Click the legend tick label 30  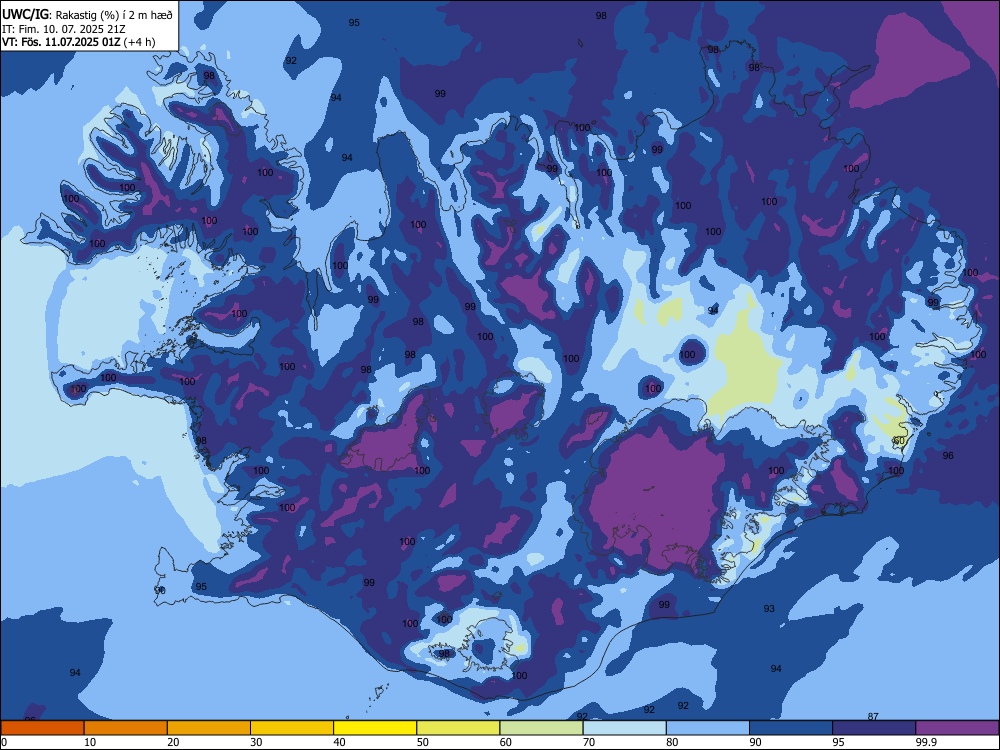(256, 742)
